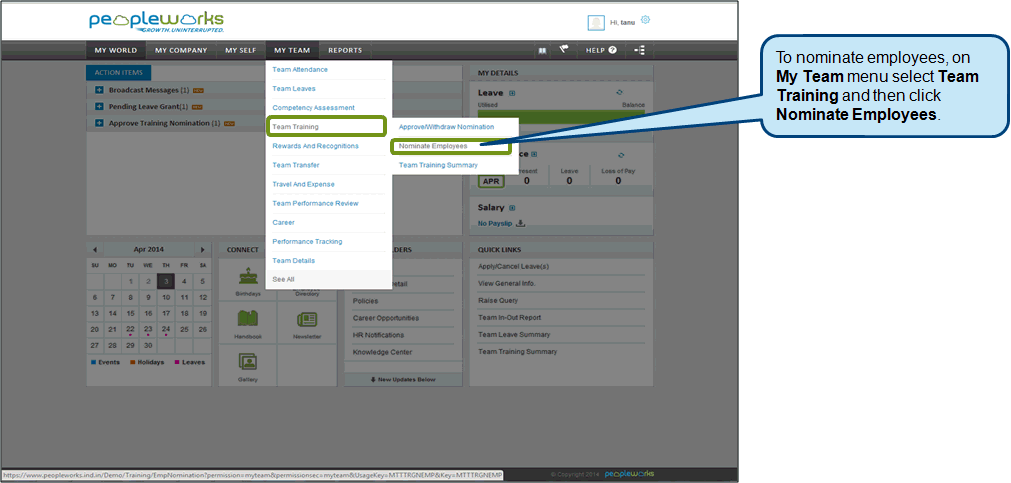
Task: Expand Pending Leave Grant action item
Action: (x=99, y=106)
